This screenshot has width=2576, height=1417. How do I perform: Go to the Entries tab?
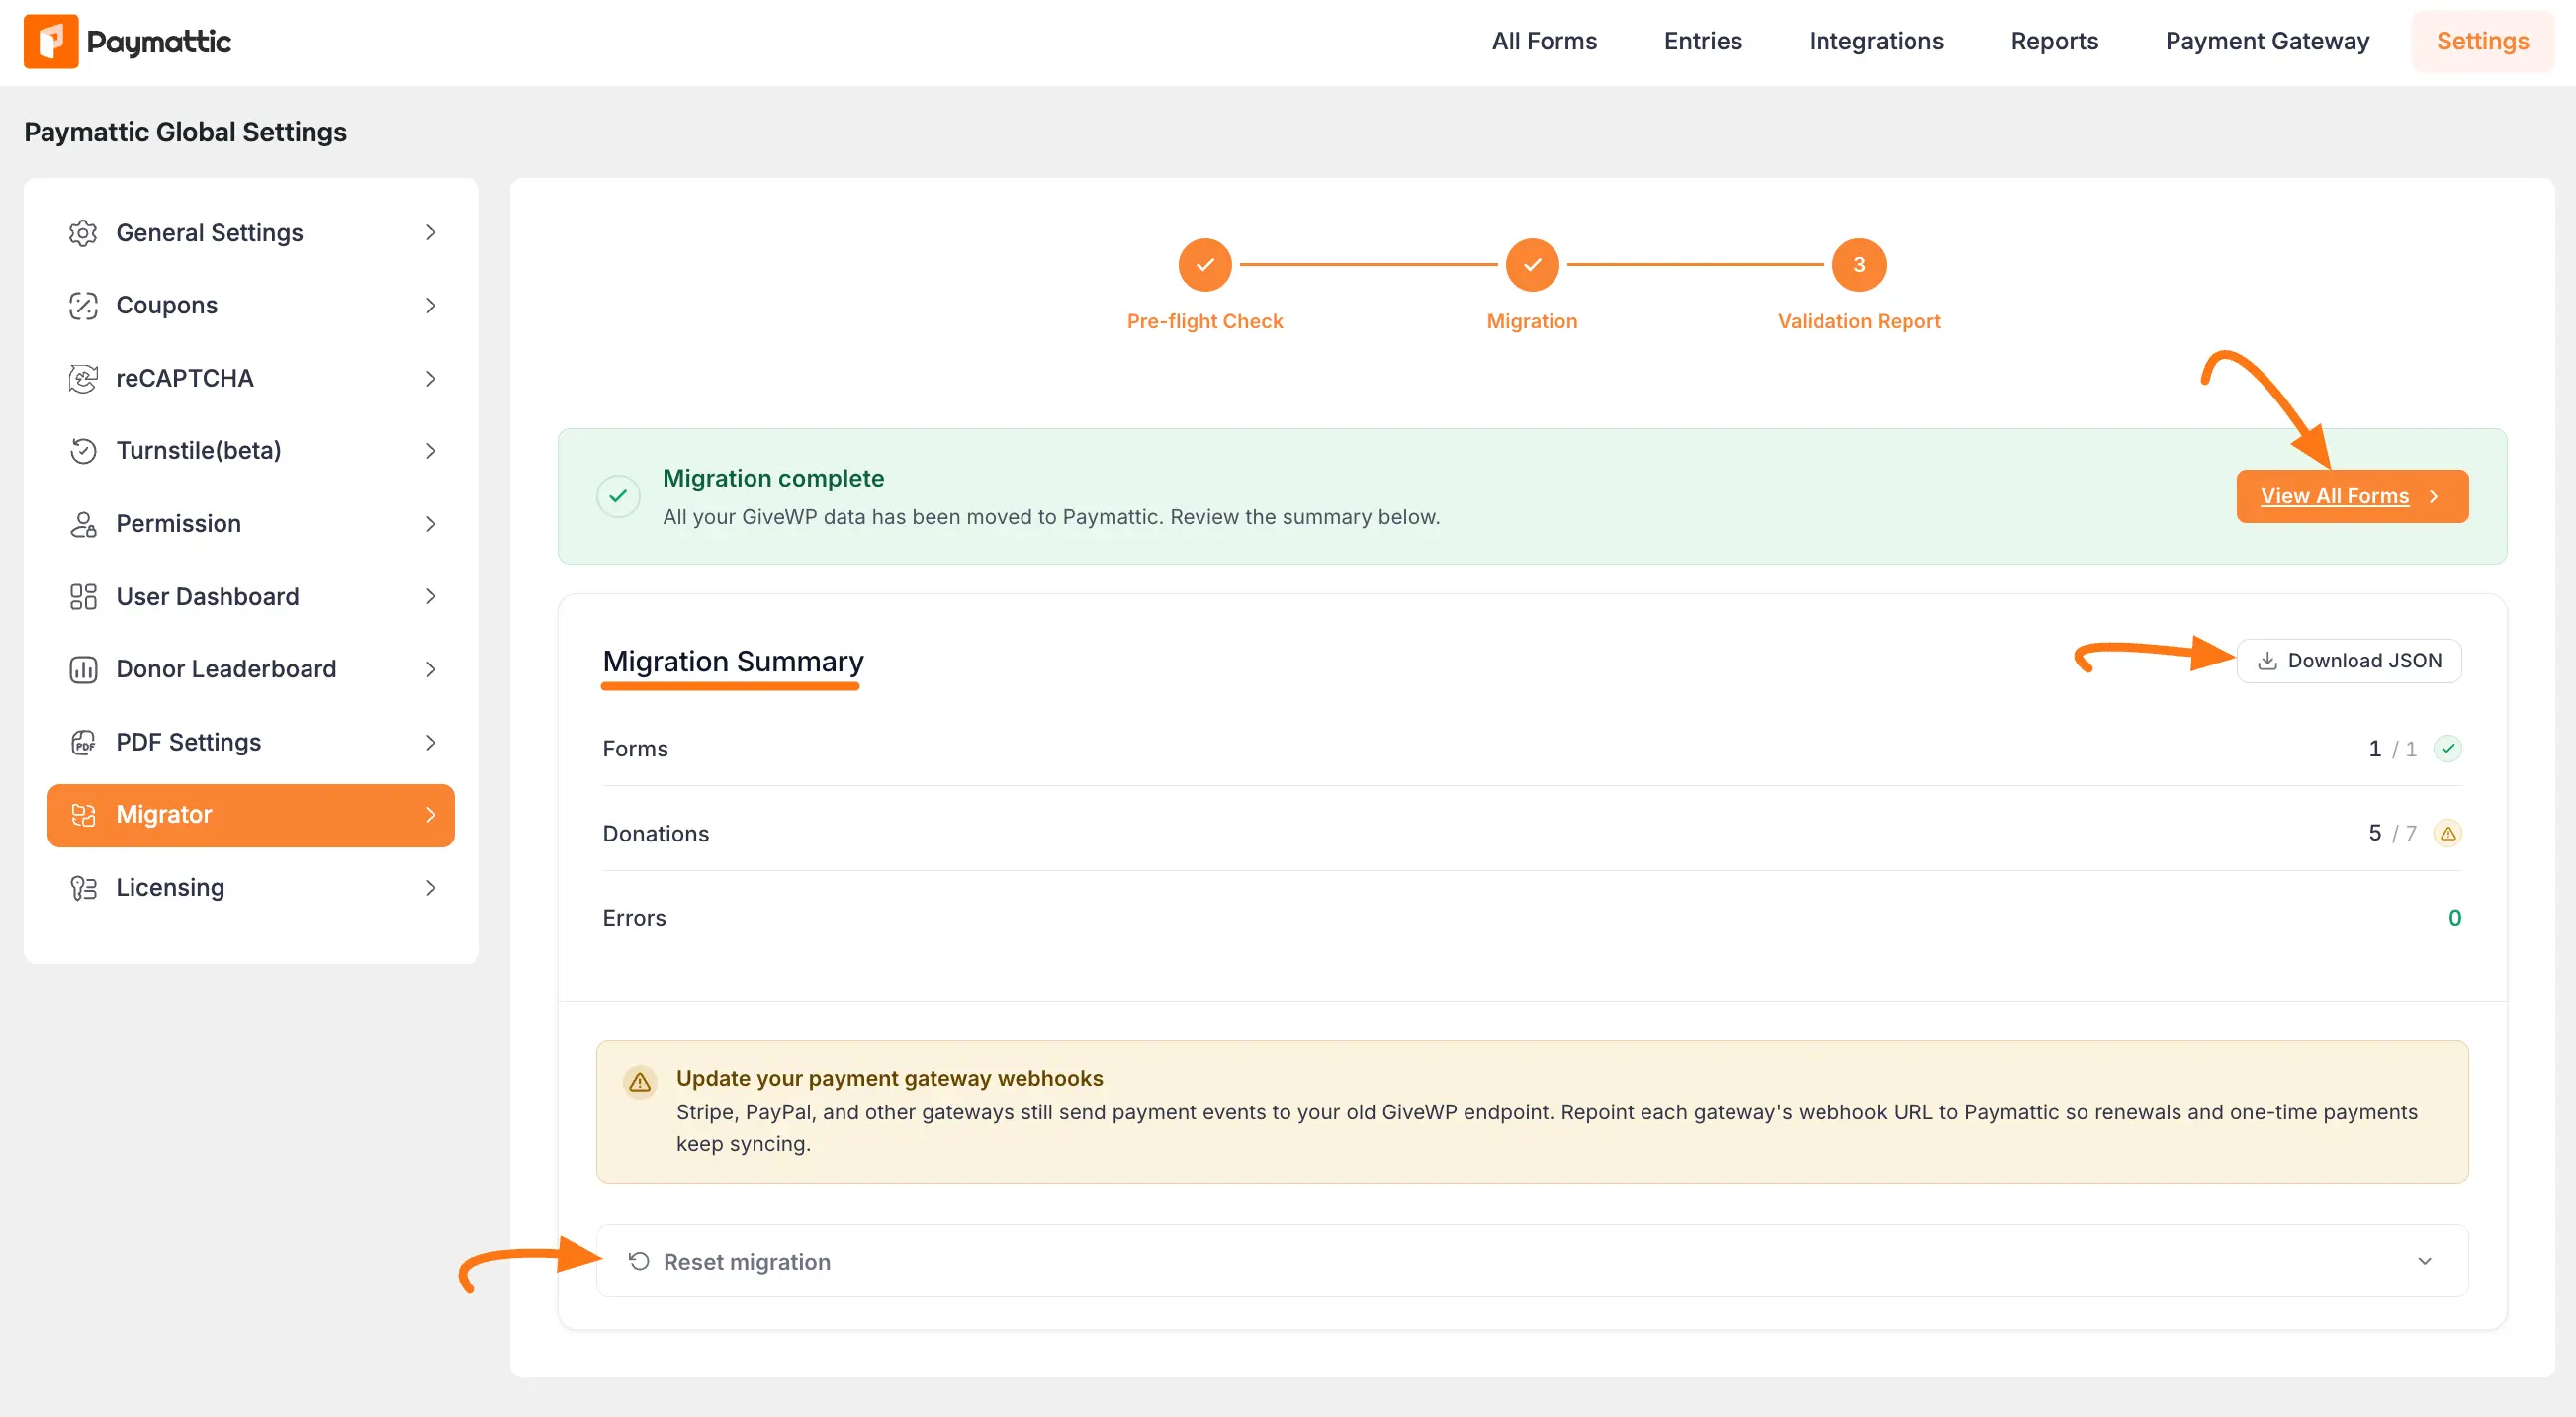coord(1702,41)
